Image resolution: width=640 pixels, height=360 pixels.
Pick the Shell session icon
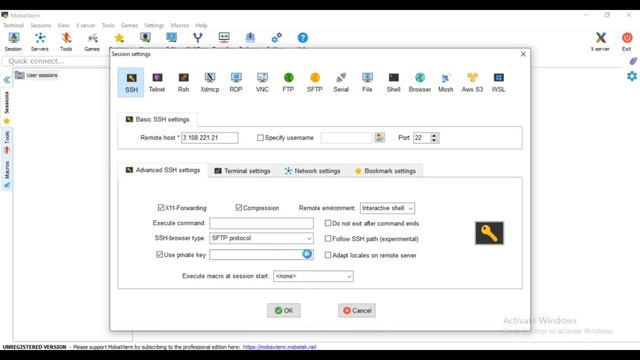[x=393, y=82]
